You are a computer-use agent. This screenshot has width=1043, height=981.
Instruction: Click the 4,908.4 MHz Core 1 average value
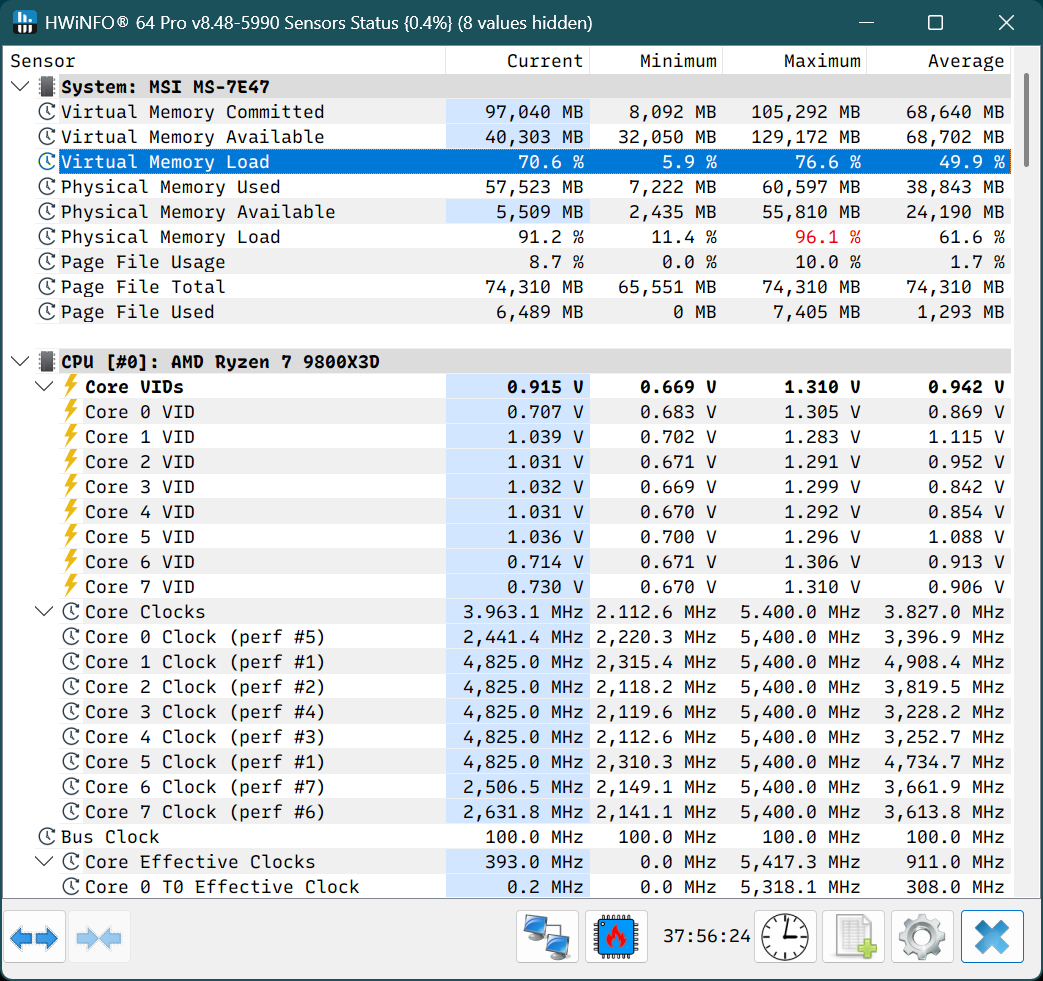point(944,662)
